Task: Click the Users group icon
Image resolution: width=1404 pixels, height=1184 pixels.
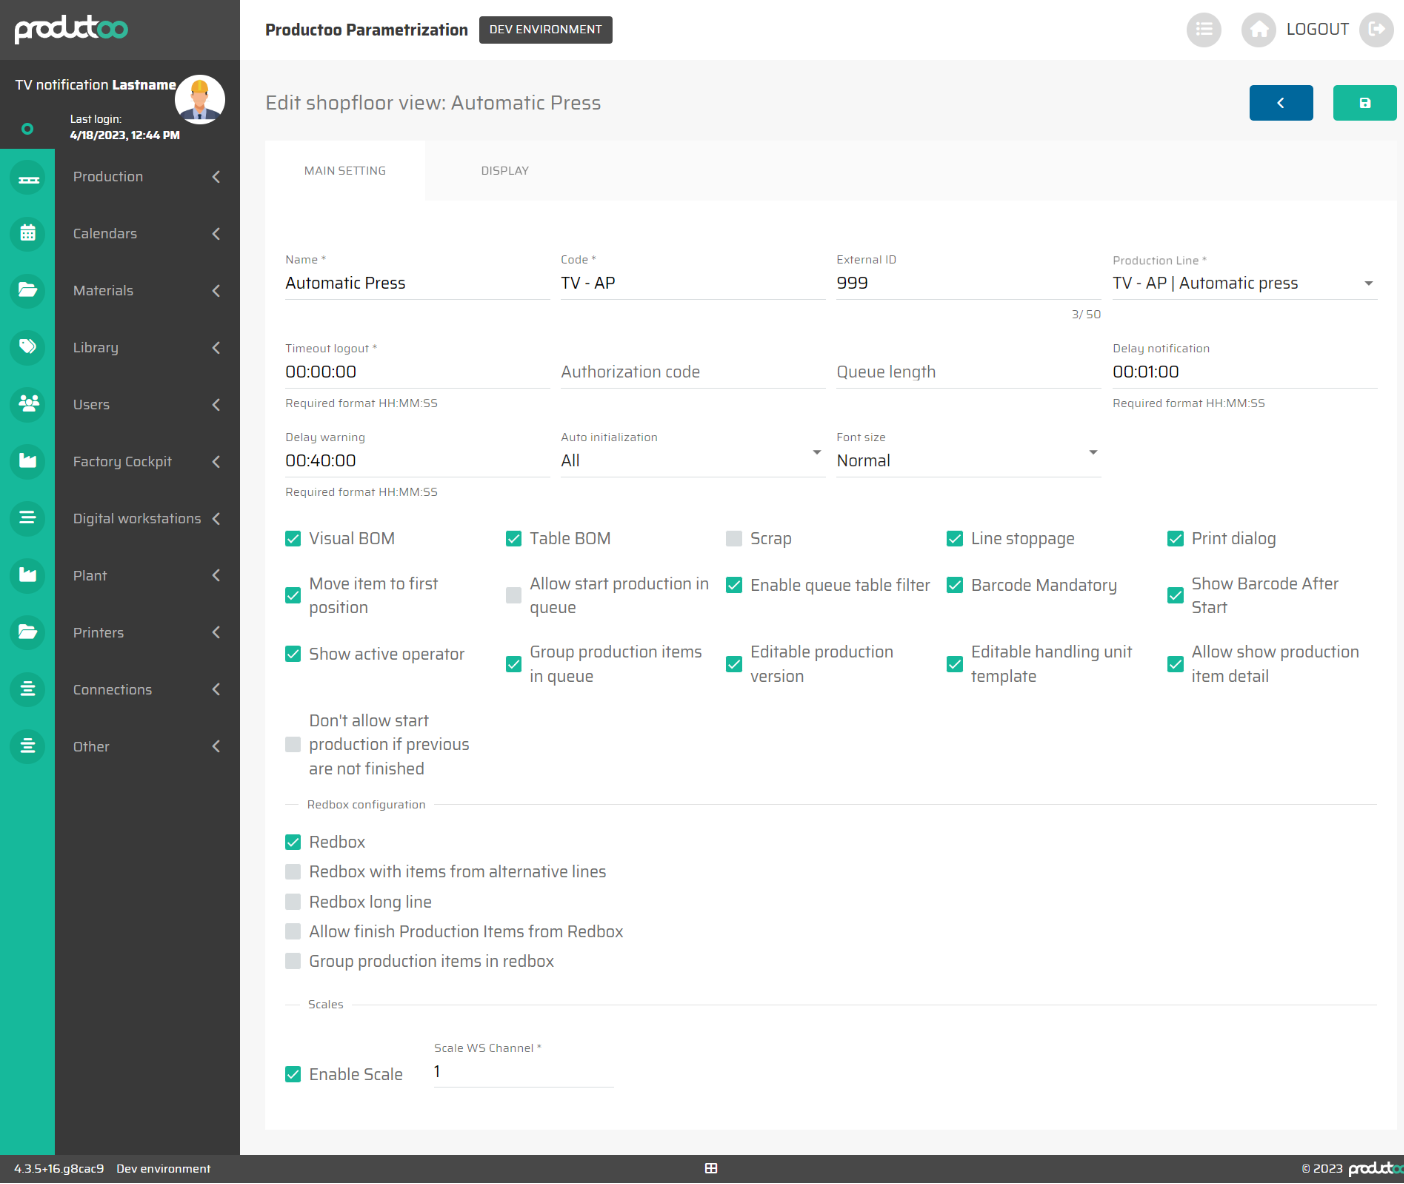Action: (28, 404)
